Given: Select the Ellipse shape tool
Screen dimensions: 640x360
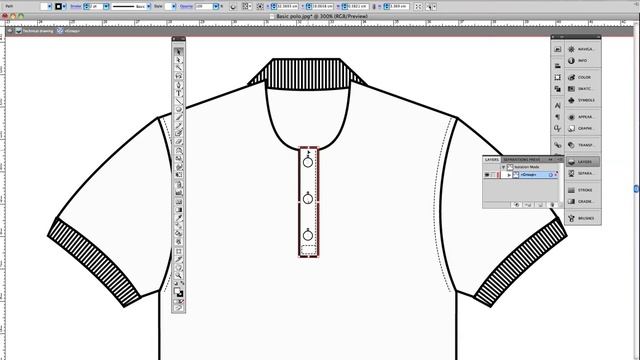Looking at the screenshot, I should (x=178, y=110).
